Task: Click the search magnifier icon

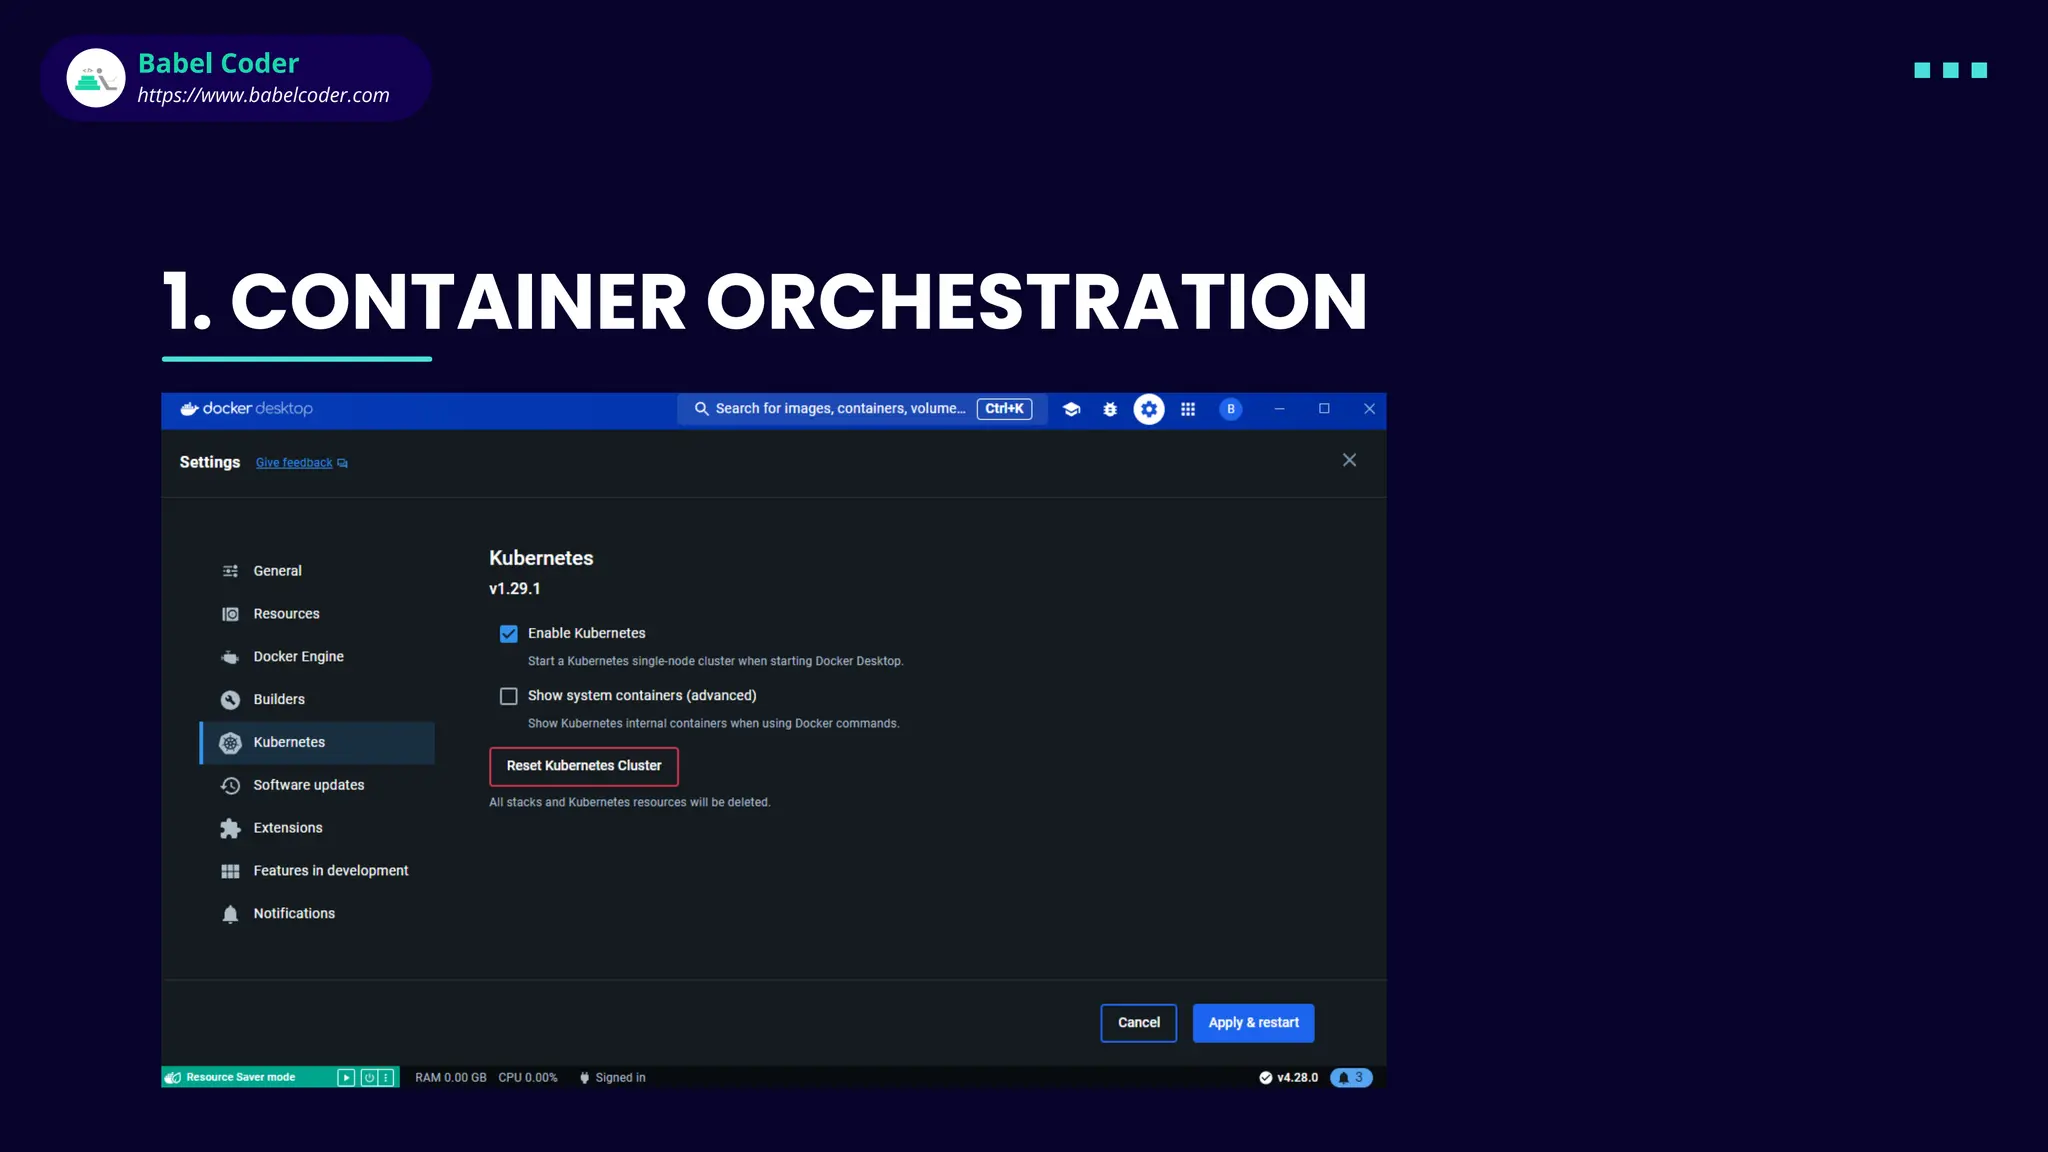Action: click(702, 409)
